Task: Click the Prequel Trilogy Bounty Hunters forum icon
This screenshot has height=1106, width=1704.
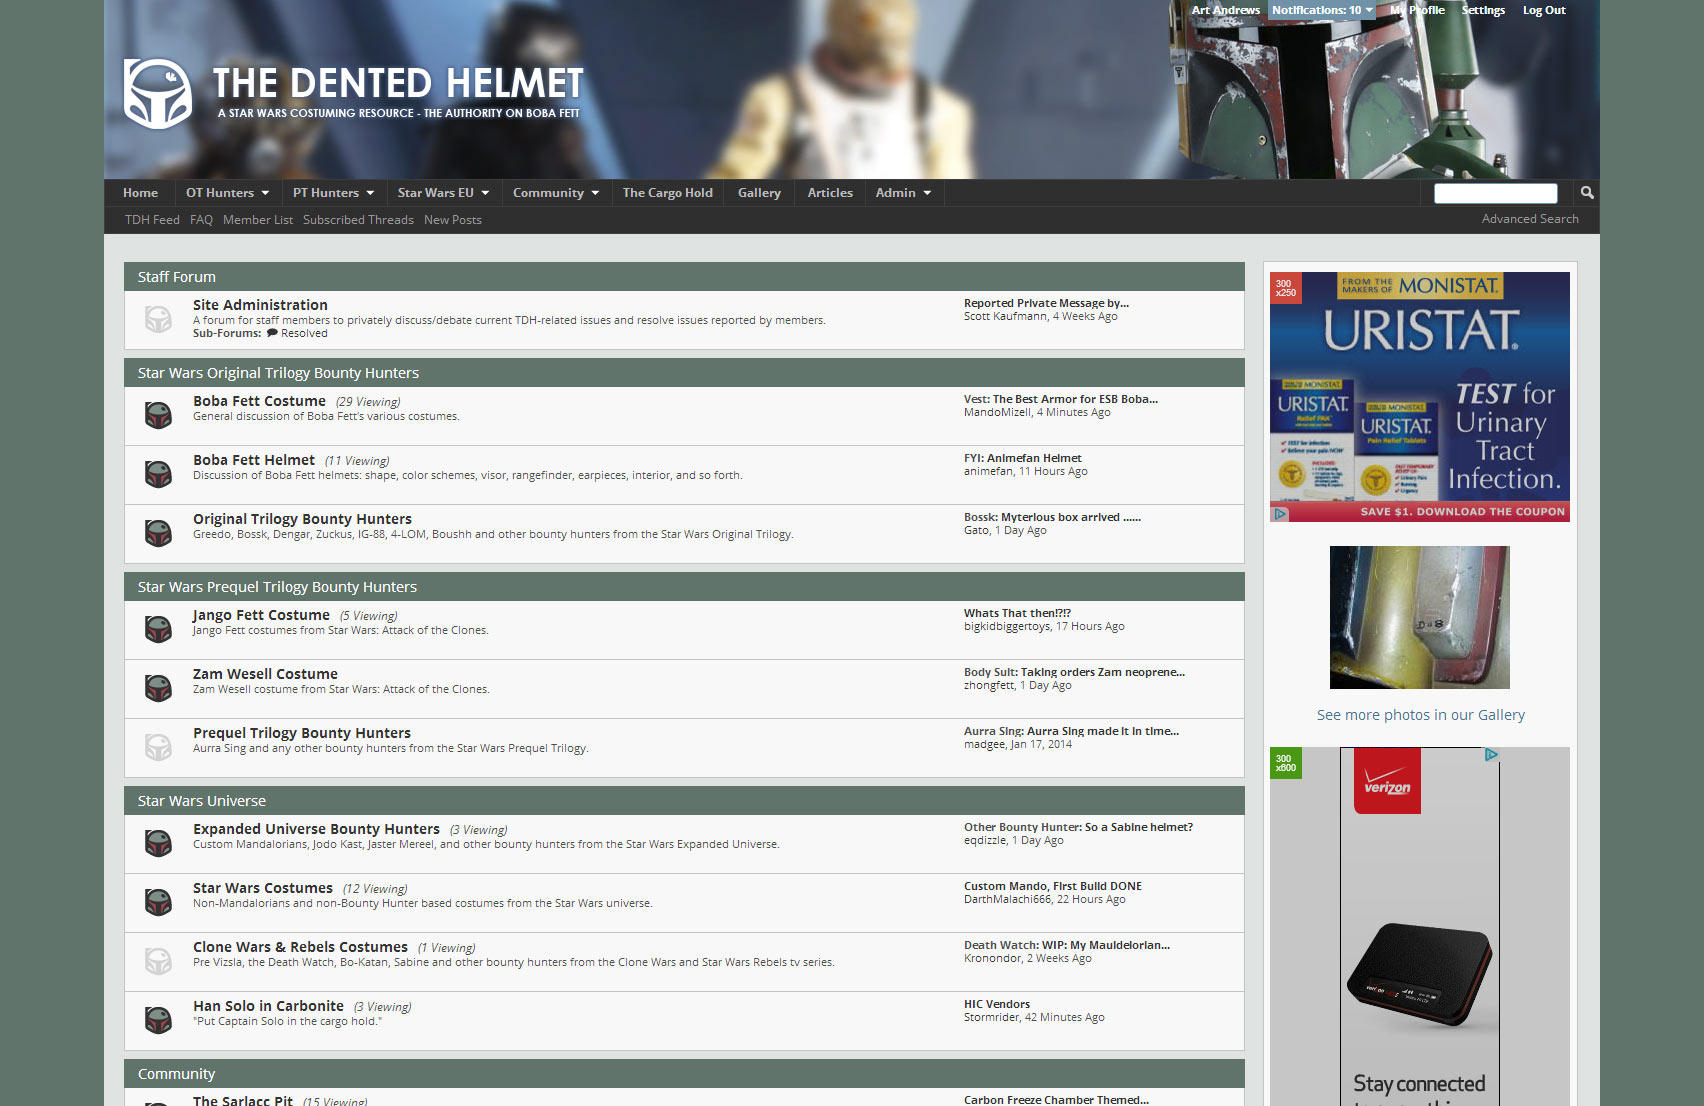Action: click(x=158, y=747)
